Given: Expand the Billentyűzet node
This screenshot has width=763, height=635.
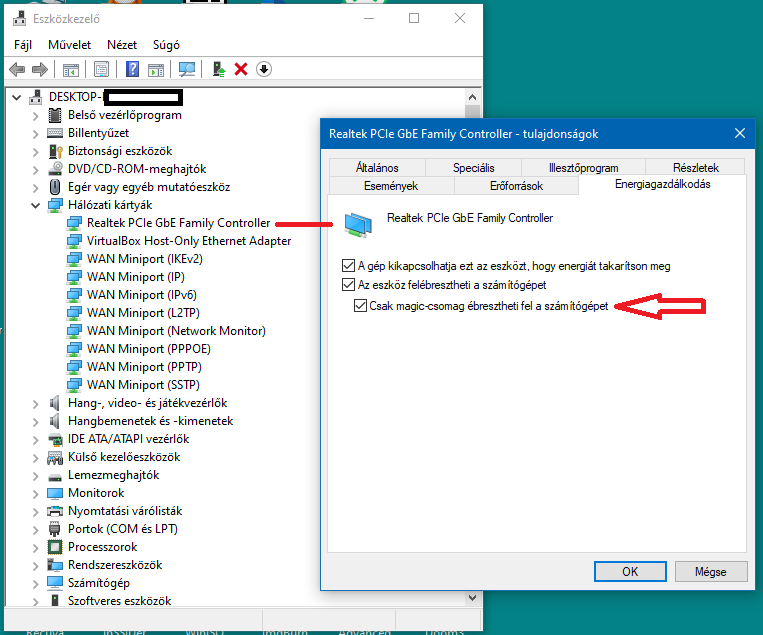Looking at the screenshot, I should (x=35, y=134).
